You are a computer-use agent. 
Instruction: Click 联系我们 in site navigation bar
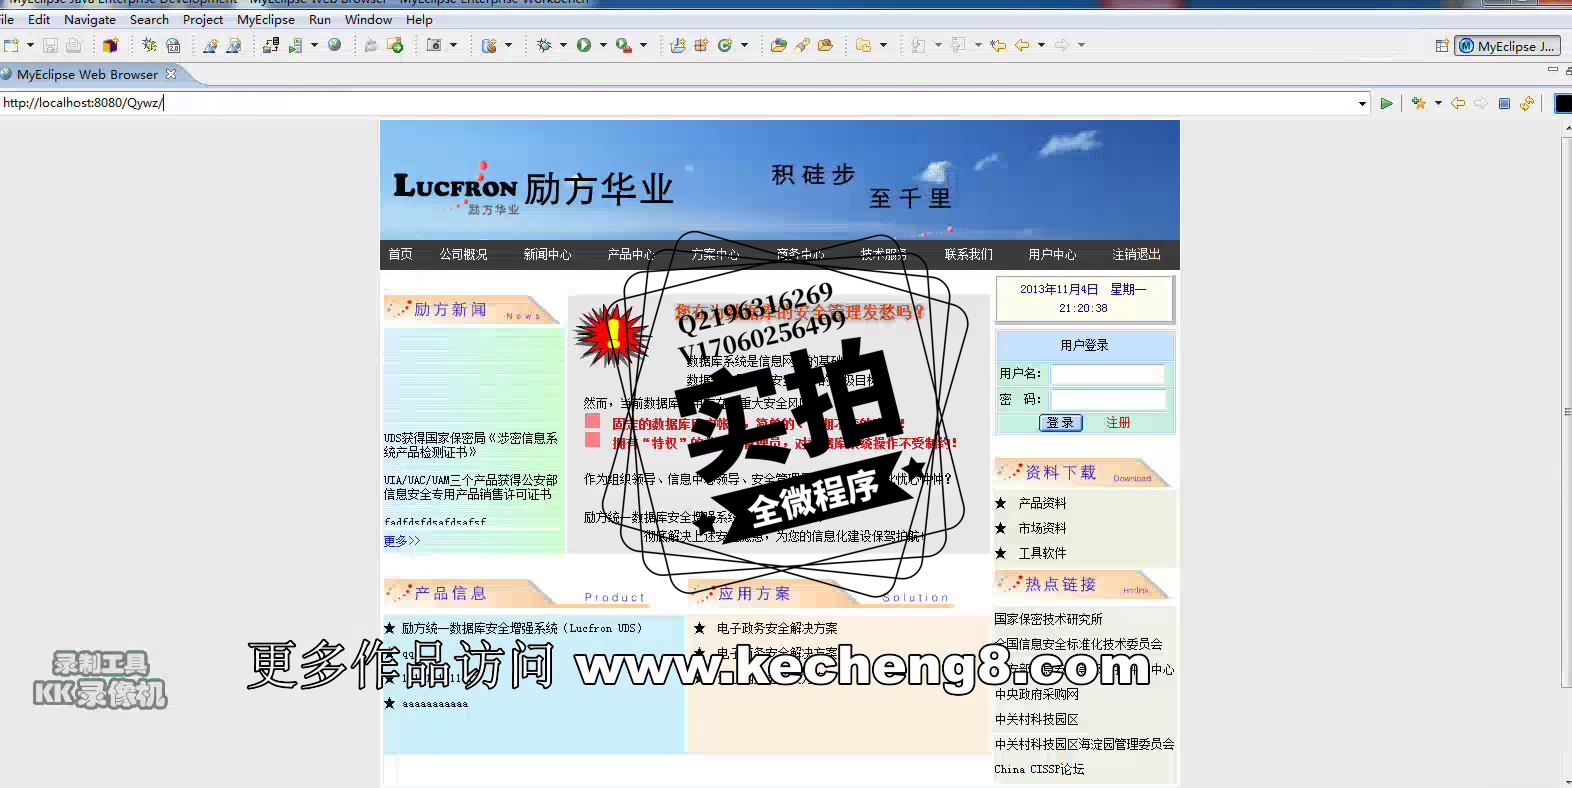pyautogui.click(x=969, y=254)
